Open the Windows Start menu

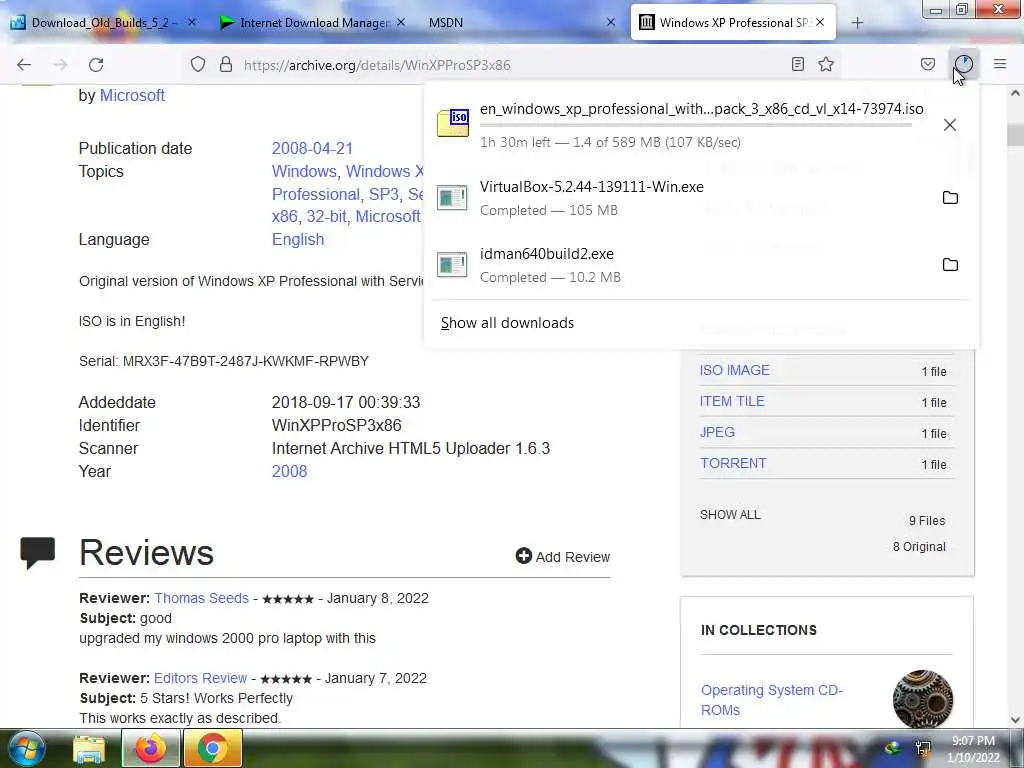(25, 748)
